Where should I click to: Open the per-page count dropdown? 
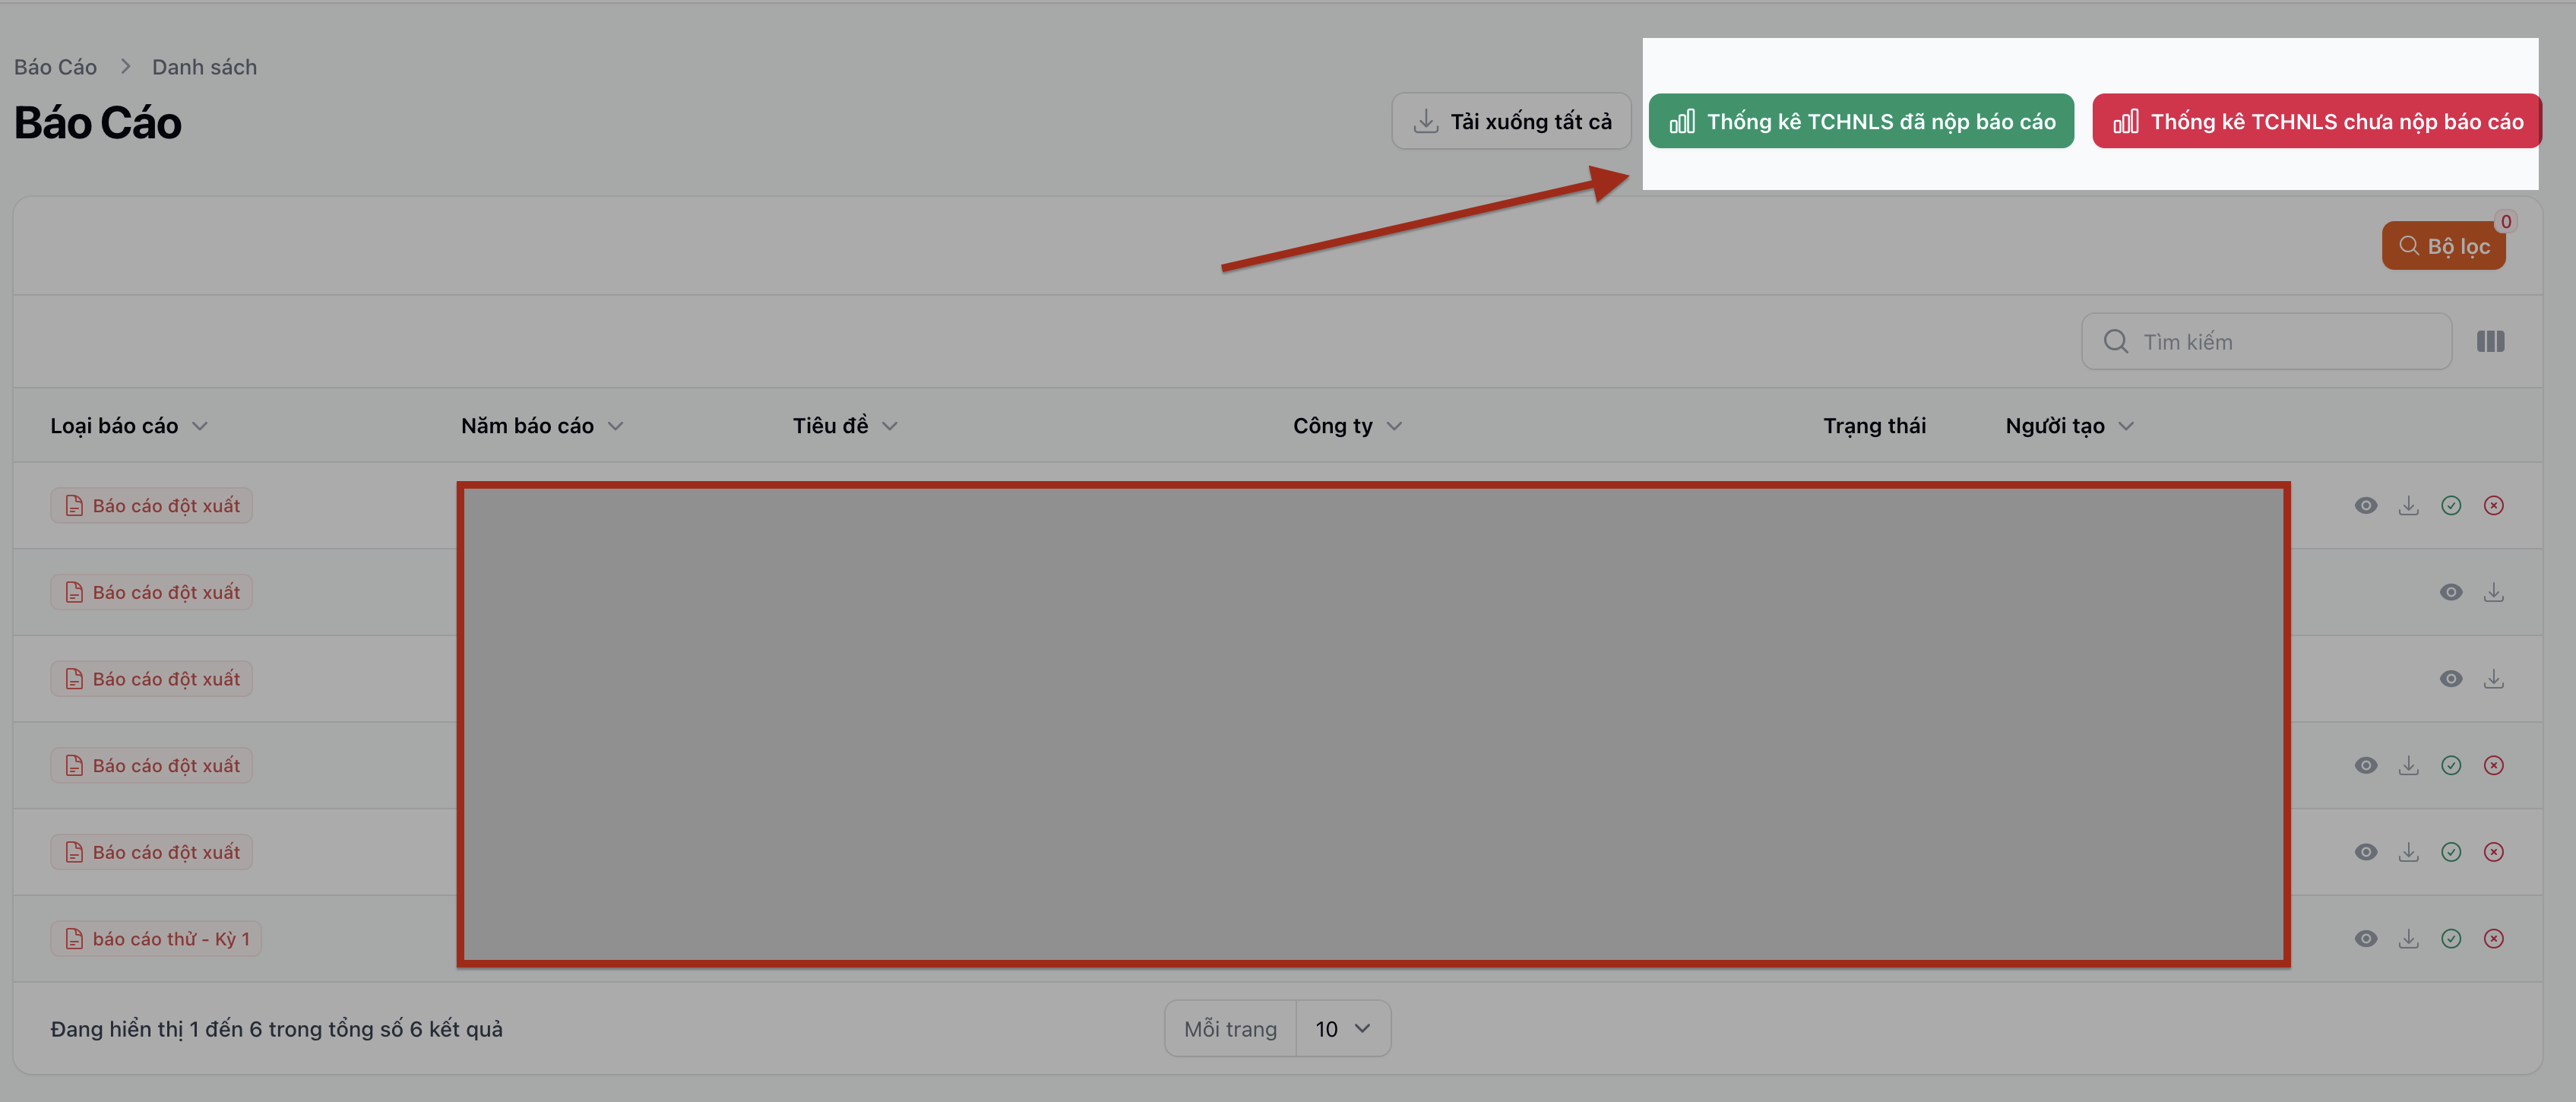click(x=1342, y=1028)
